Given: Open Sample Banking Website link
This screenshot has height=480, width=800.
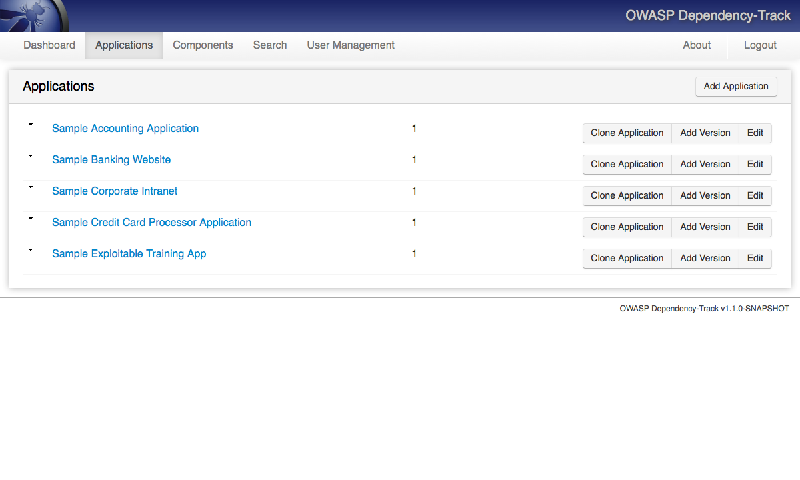Looking at the screenshot, I should 111,160.
